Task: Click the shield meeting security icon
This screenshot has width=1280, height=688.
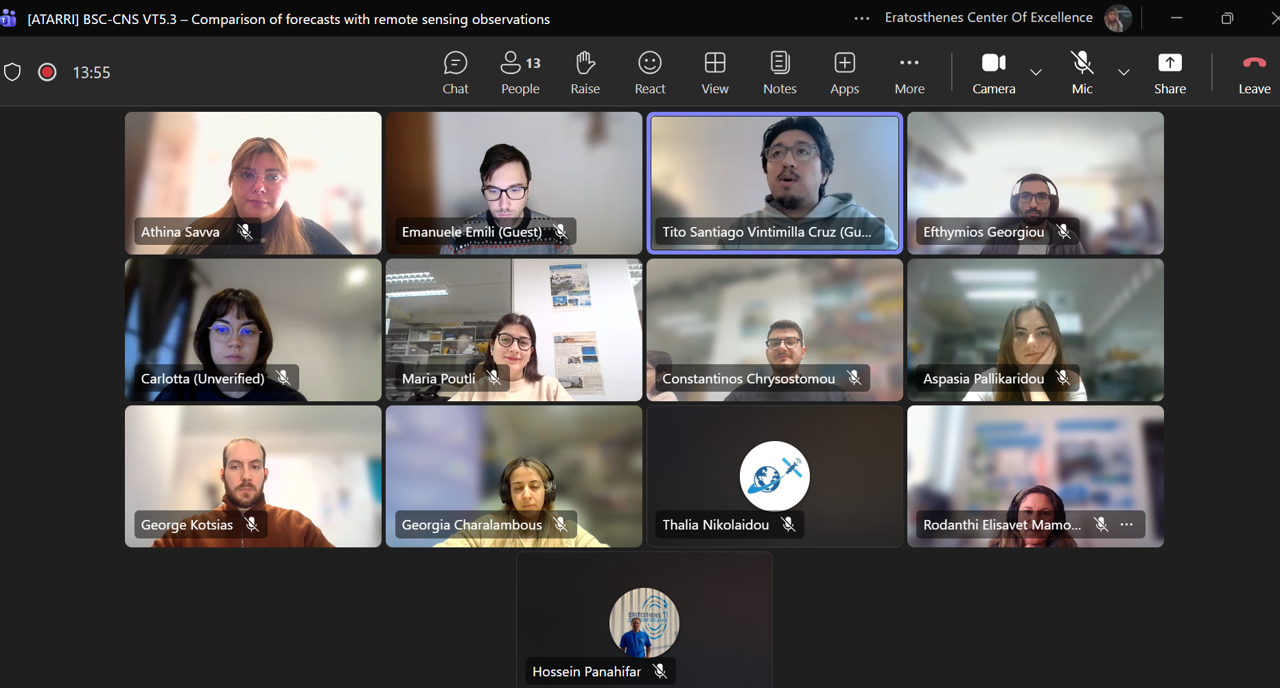Action: point(13,72)
